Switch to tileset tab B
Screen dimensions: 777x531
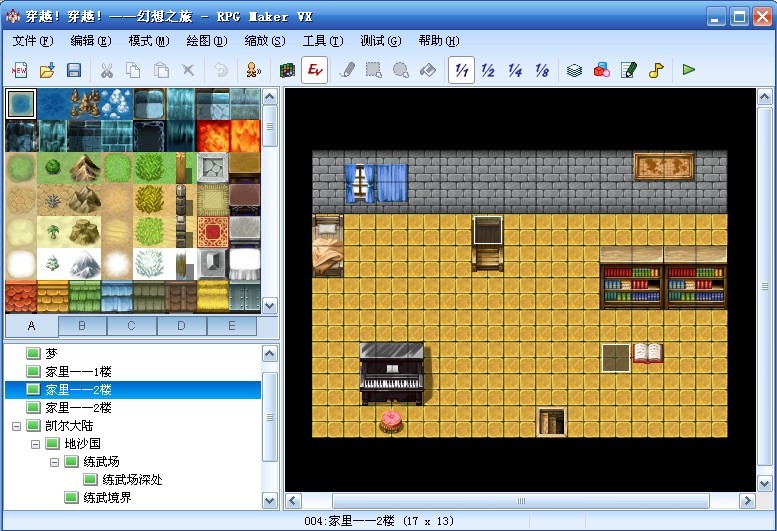coord(82,326)
